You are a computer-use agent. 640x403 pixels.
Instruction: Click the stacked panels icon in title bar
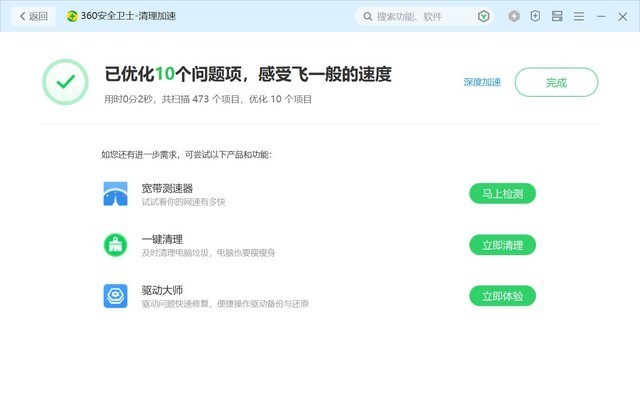point(557,16)
